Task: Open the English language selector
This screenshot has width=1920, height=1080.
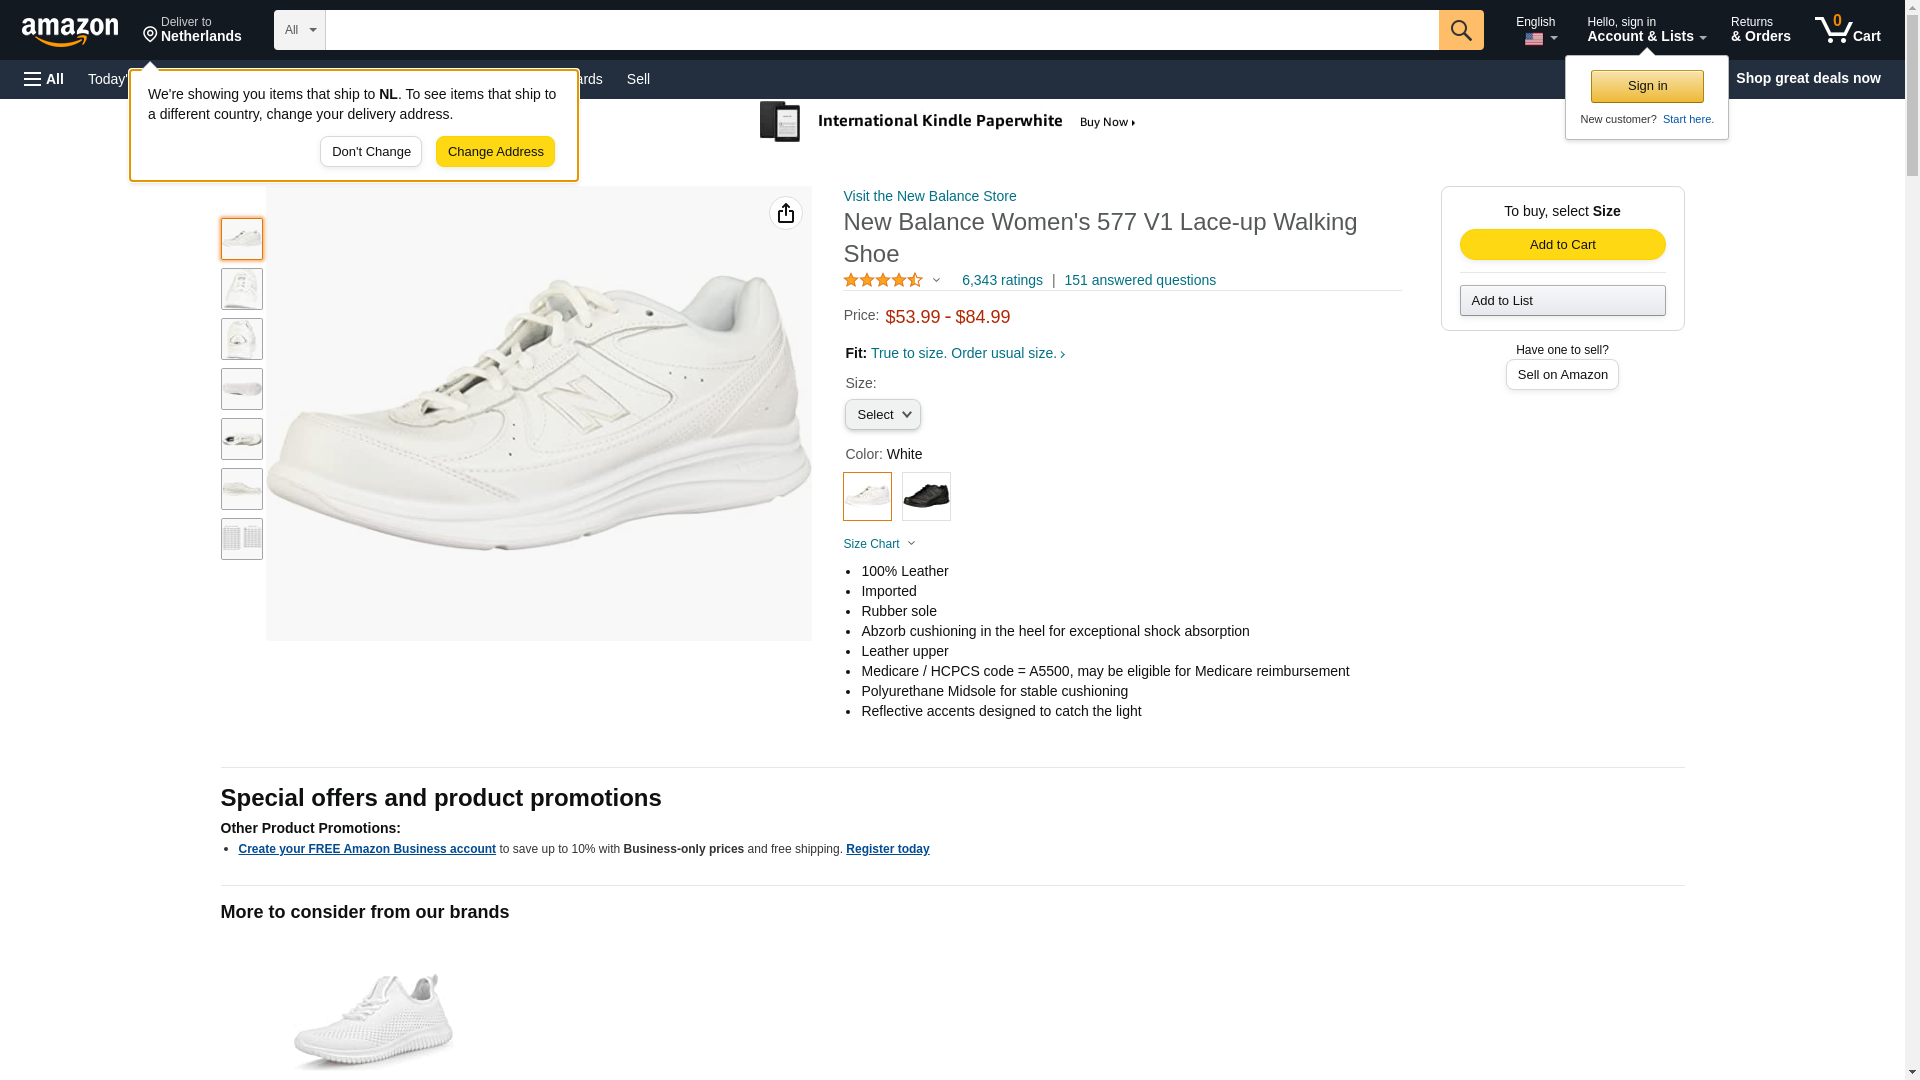Action: (x=1536, y=30)
